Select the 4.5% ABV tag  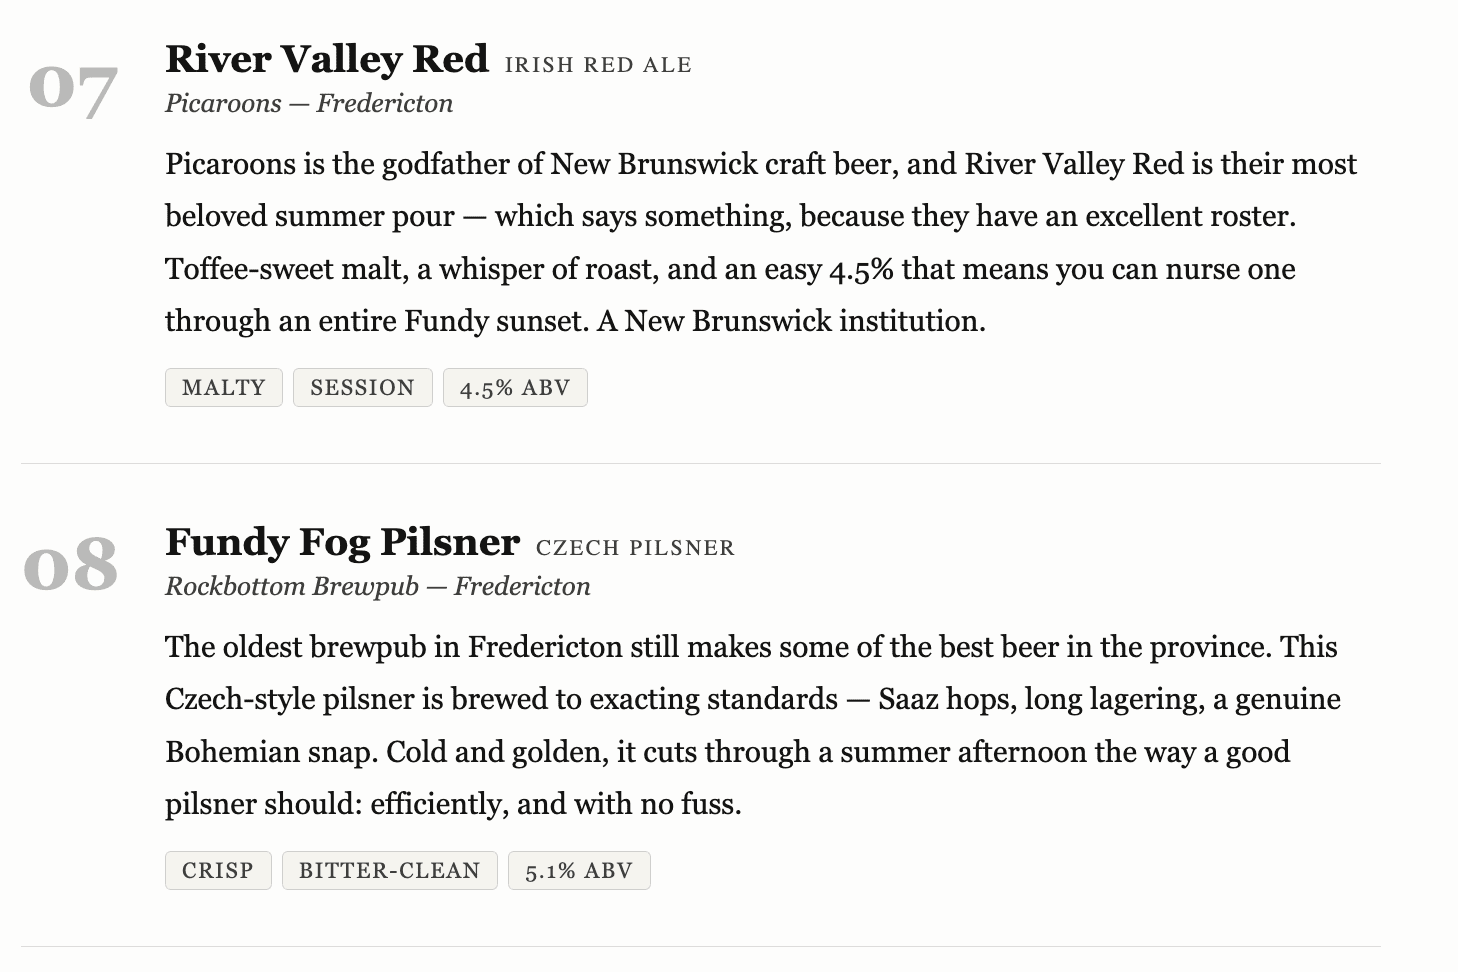coord(515,388)
